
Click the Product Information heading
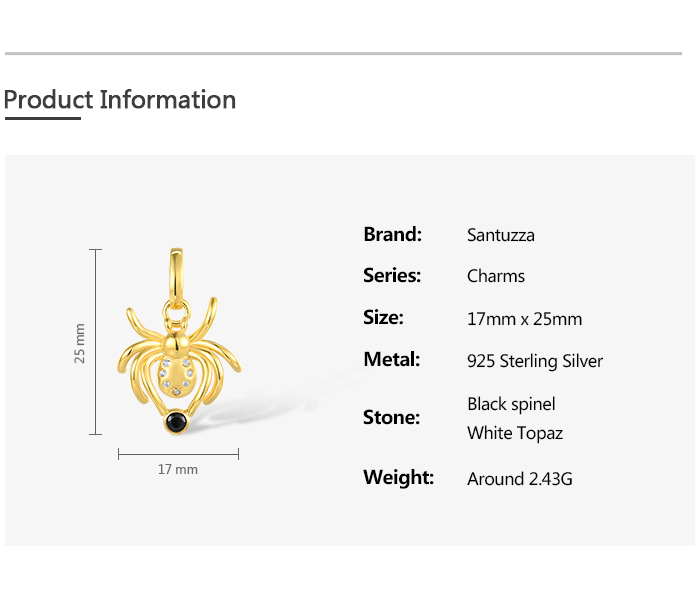pos(120,100)
